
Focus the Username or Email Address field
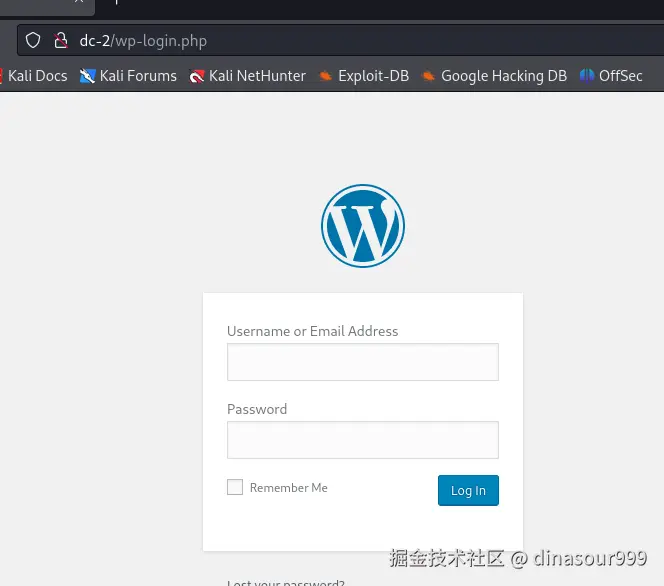point(363,362)
